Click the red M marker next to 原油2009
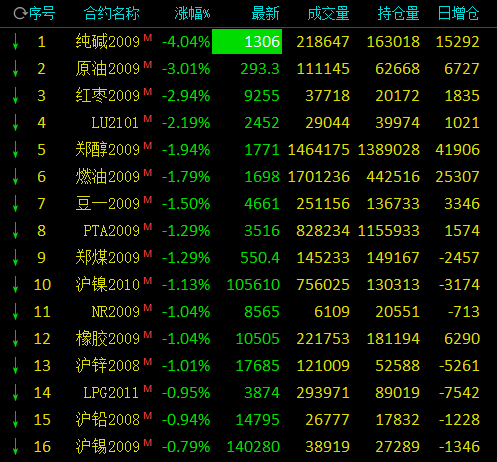Image resolution: width=497 pixels, height=462 pixels. point(148,65)
